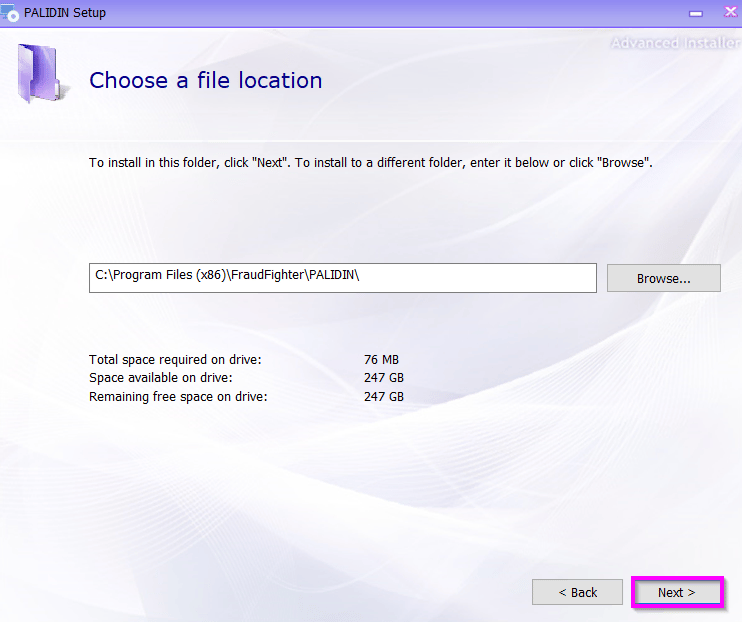Minimize the PALIDIN Setup window
This screenshot has height=622, width=742.
pos(696,13)
